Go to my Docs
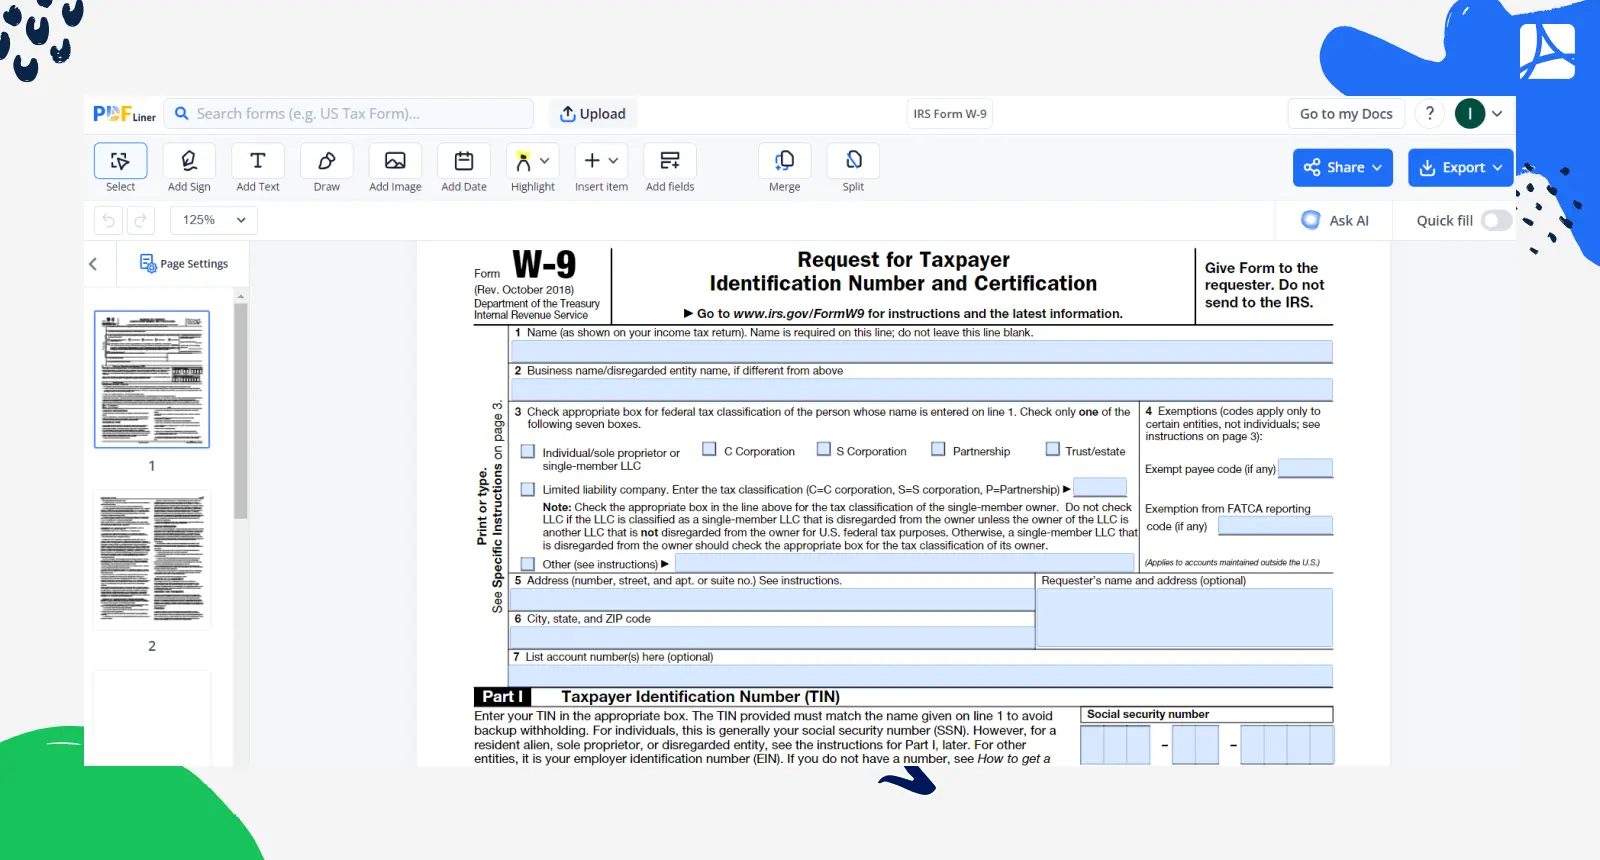This screenshot has width=1600, height=860. [1346, 113]
